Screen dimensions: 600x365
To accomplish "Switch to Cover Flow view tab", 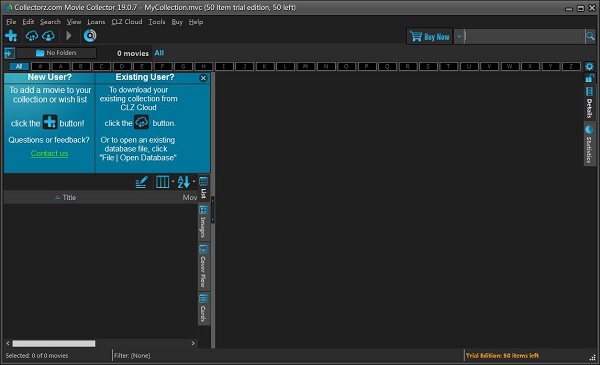I will (x=204, y=266).
